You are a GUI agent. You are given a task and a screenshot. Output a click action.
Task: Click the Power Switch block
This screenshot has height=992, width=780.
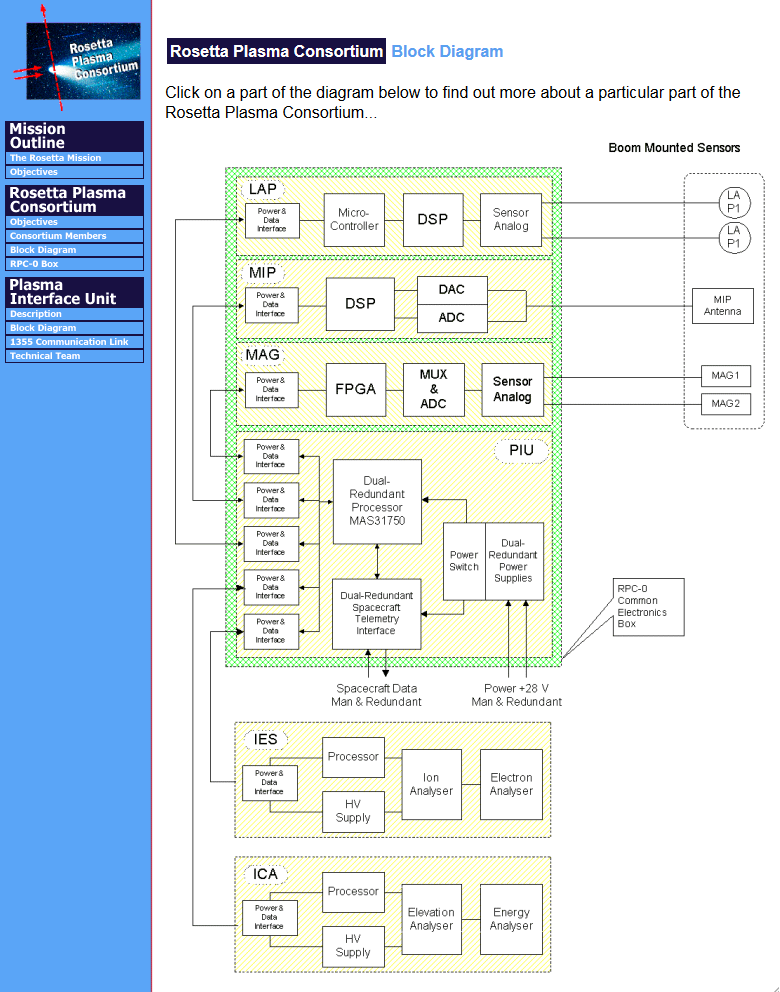[x=464, y=561]
